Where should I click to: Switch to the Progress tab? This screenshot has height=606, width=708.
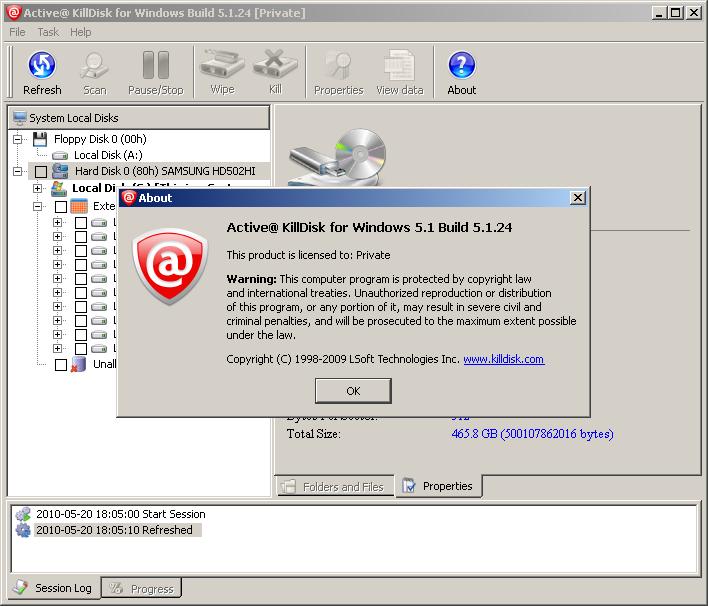tap(141, 588)
